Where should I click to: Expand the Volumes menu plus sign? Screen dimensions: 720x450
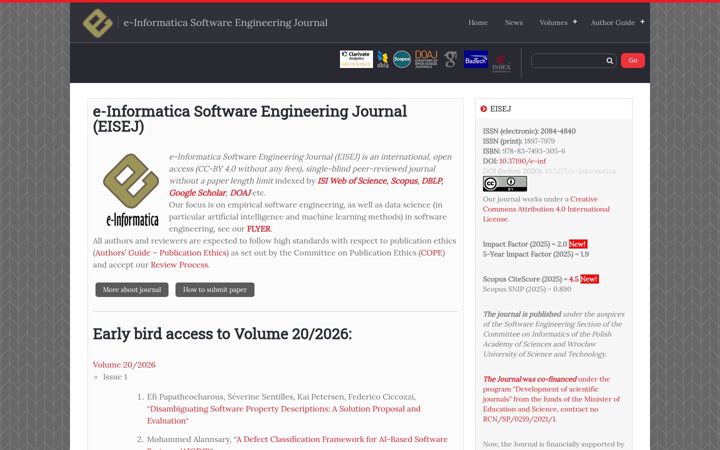(575, 22)
